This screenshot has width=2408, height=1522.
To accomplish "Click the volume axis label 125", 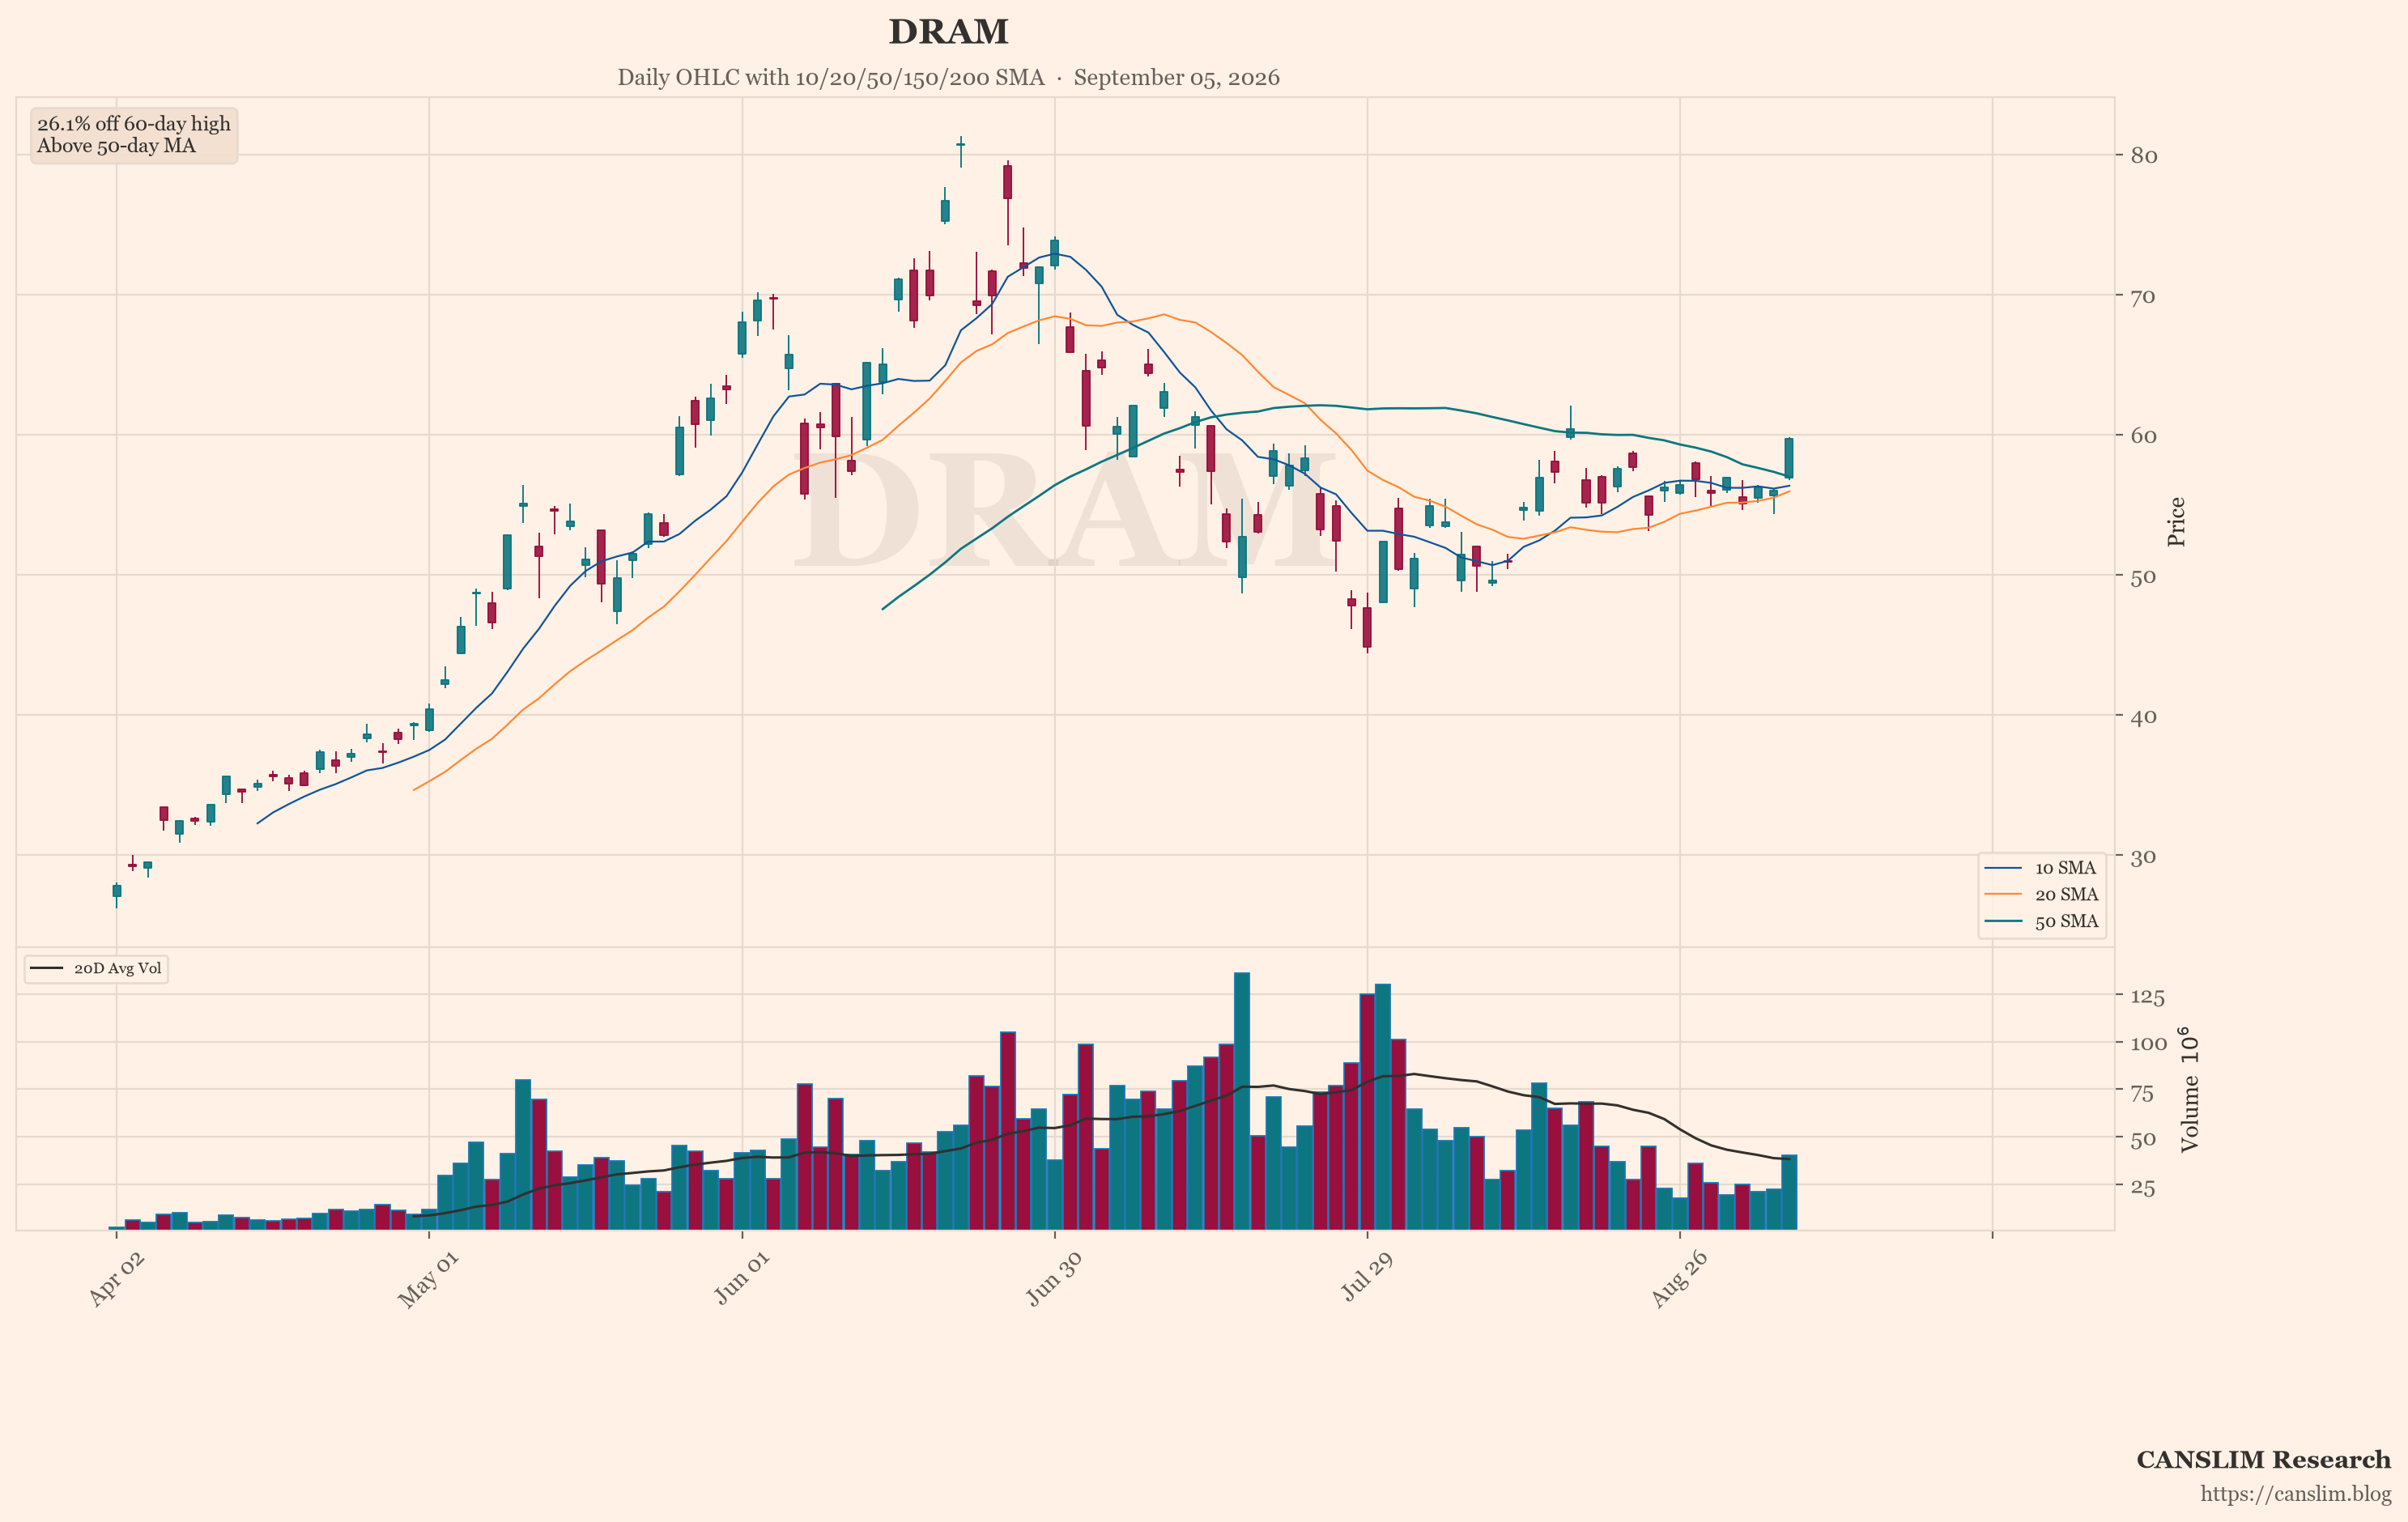I will [x=2148, y=996].
